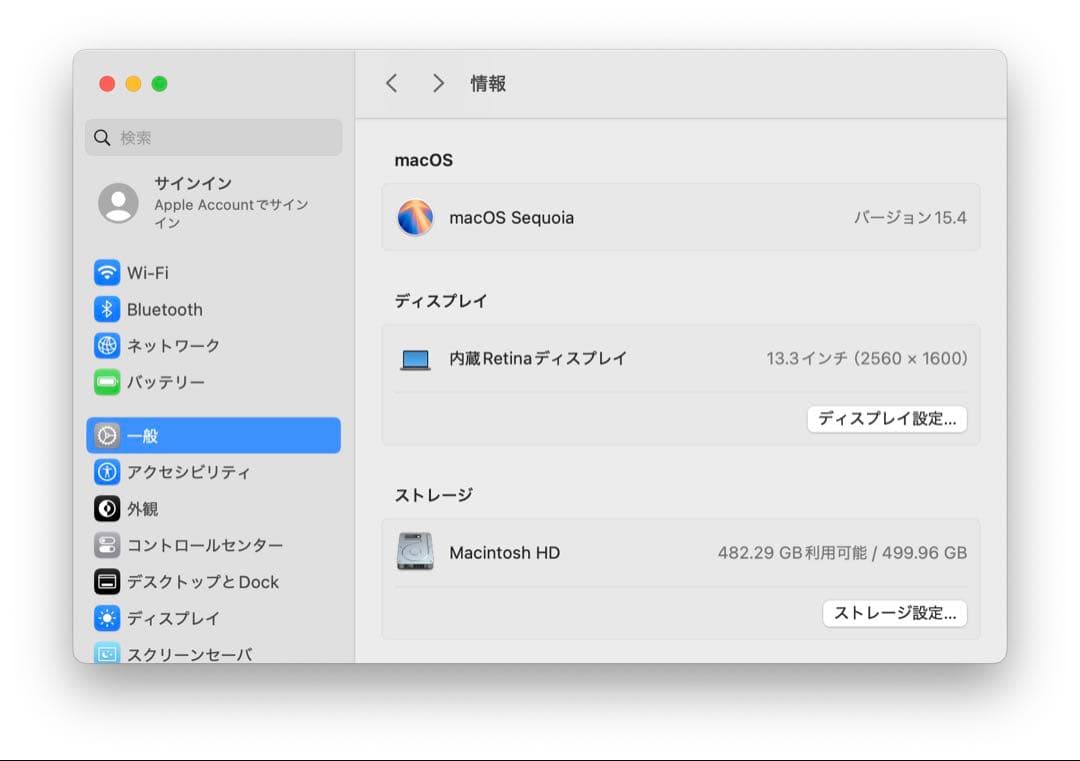Image resolution: width=1080 pixels, height=761 pixels.
Task: Select the 一般 gear icon
Action: [107, 435]
